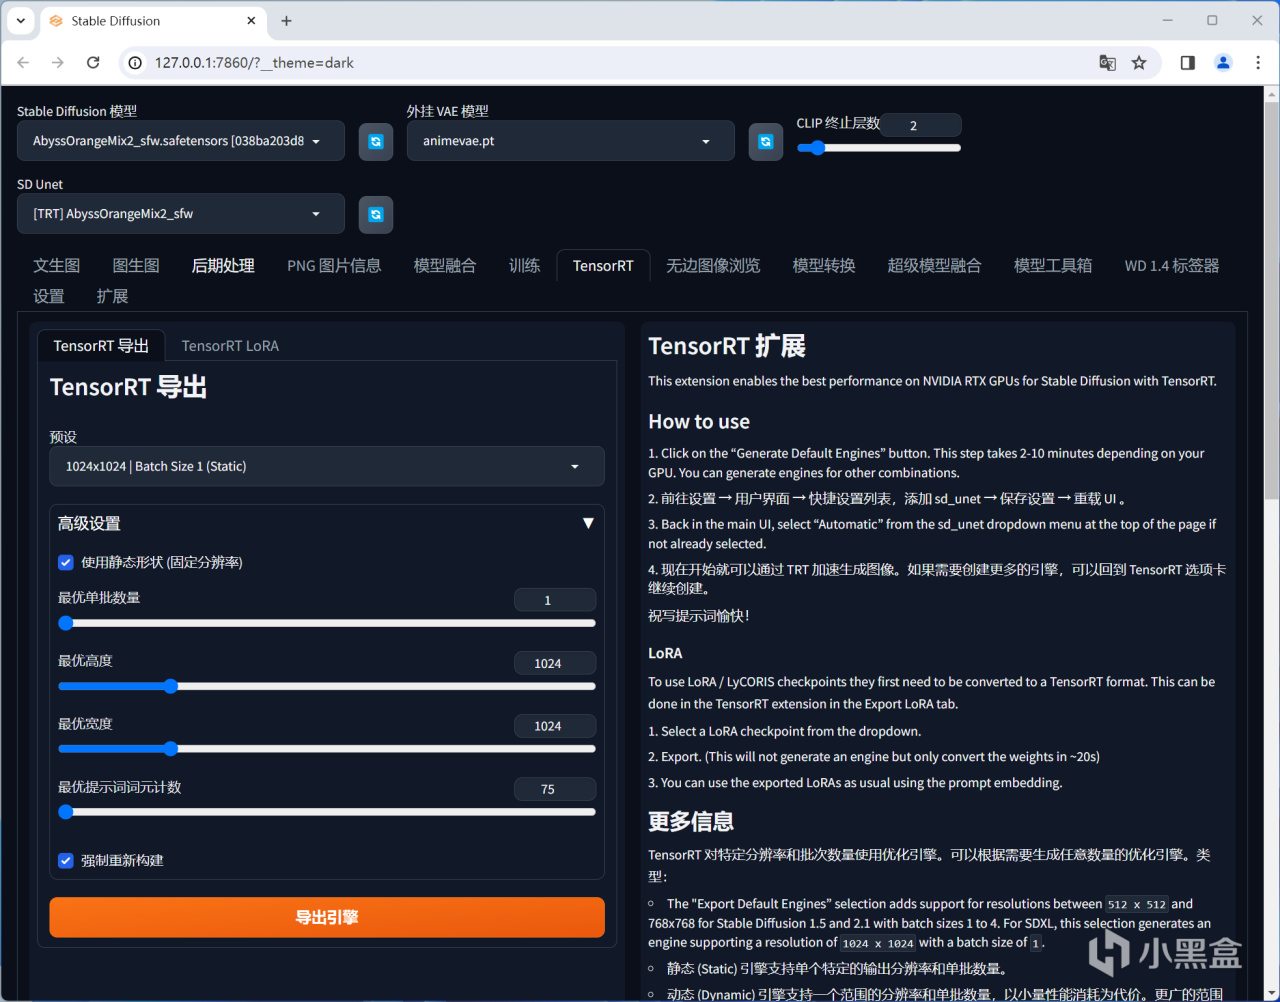
Task: Go to the 设置 tab
Action: [x=48, y=296]
